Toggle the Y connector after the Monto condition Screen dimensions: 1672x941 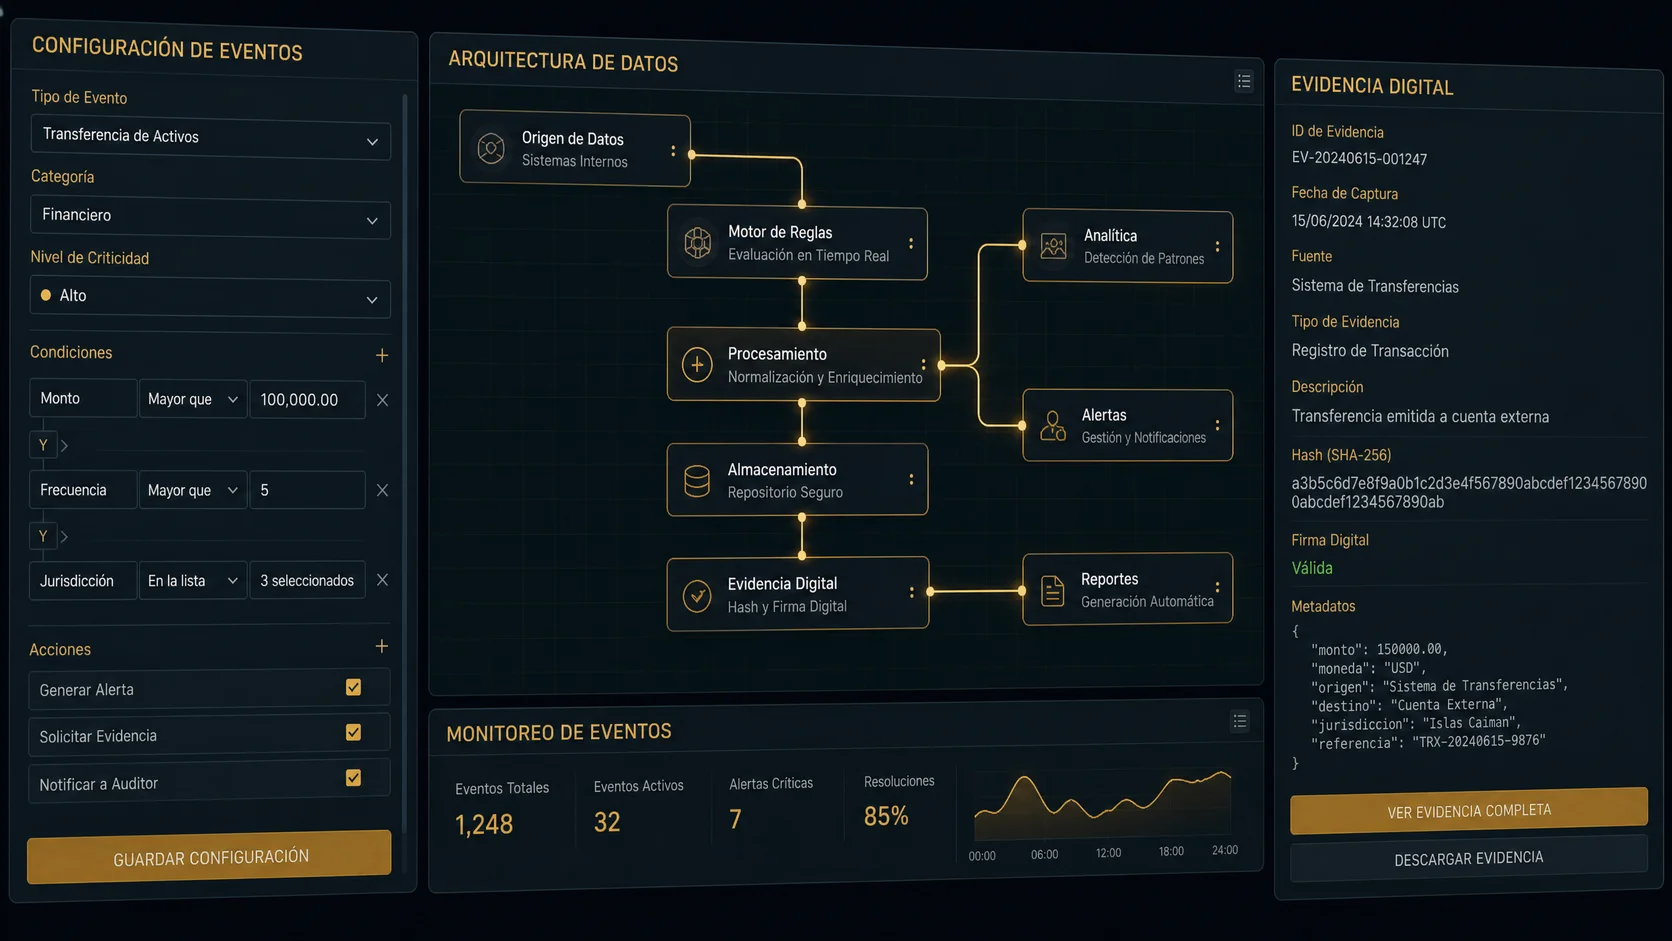[43, 445]
